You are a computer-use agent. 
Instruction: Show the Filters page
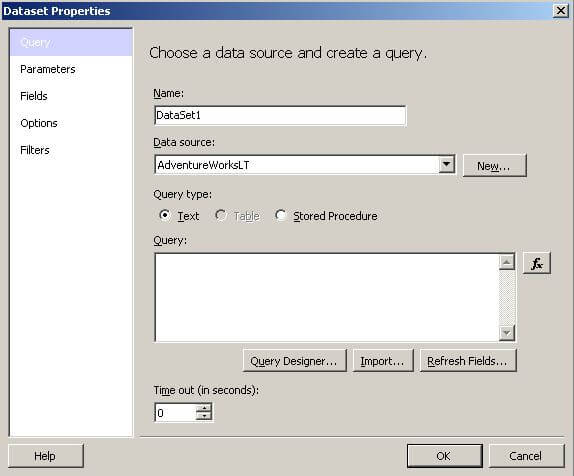[x=35, y=150]
